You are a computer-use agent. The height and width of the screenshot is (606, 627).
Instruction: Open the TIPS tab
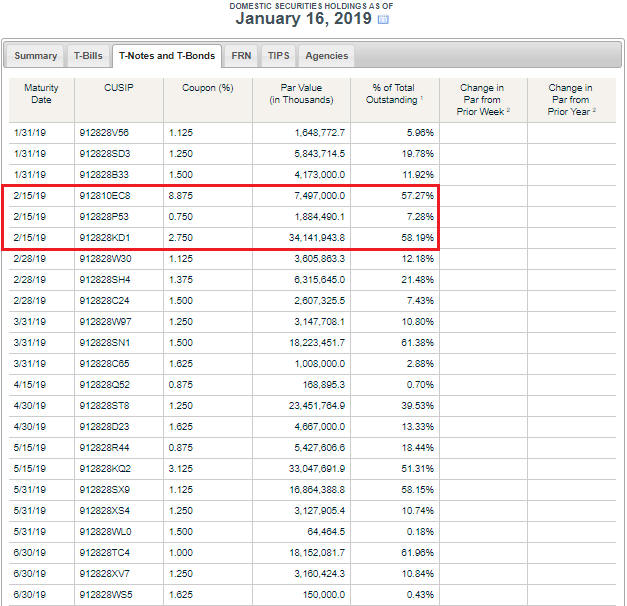click(278, 56)
